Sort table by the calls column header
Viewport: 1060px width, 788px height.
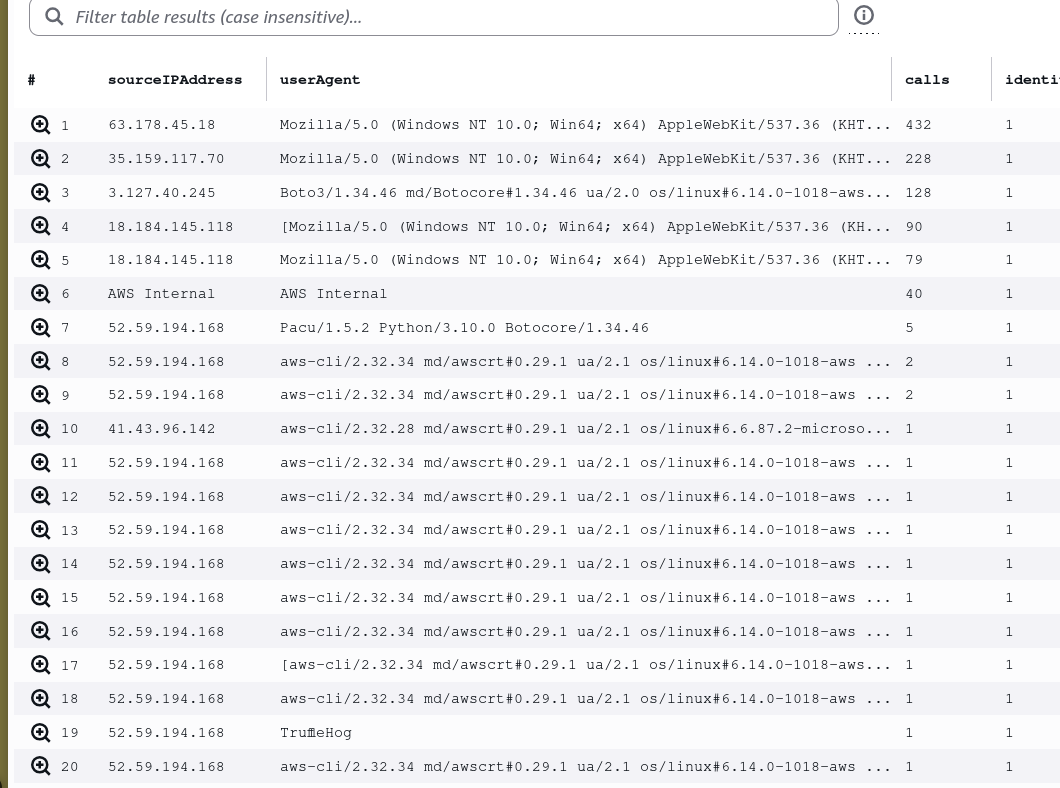click(x=927, y=80)
